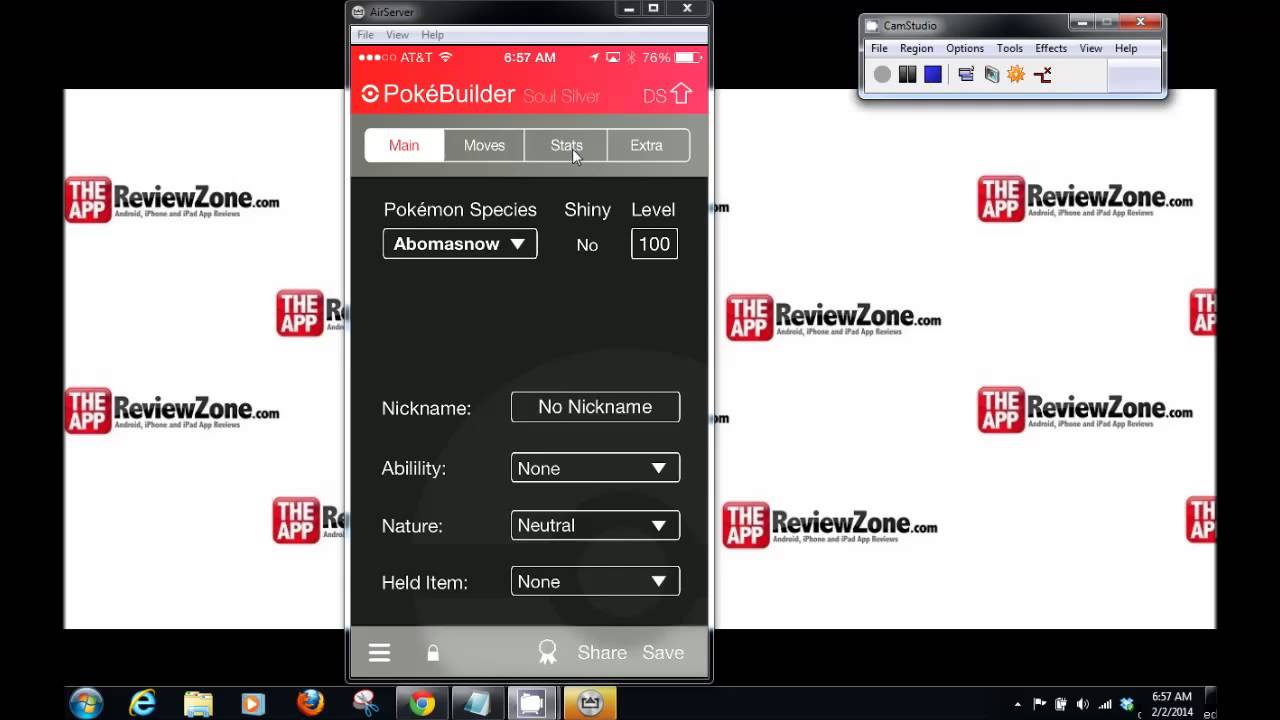Click the network signal tray icon
This screenshot has width=1280, height=720.
tap(1105, 704)
